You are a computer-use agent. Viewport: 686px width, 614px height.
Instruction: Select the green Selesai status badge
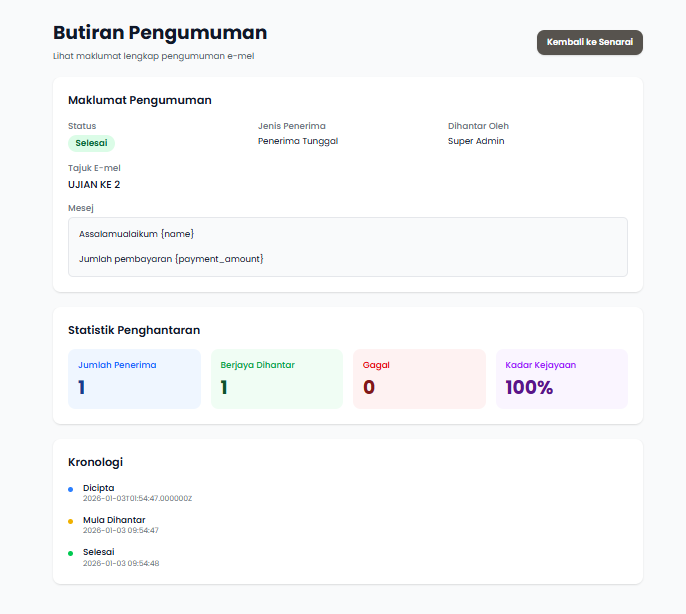91,143
